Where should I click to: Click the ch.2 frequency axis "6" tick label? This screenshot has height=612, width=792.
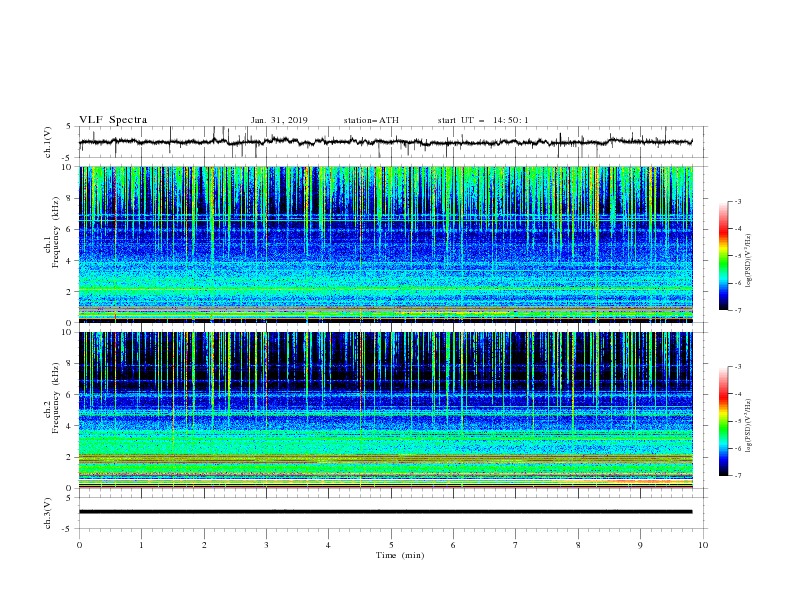tap(71, 395)
